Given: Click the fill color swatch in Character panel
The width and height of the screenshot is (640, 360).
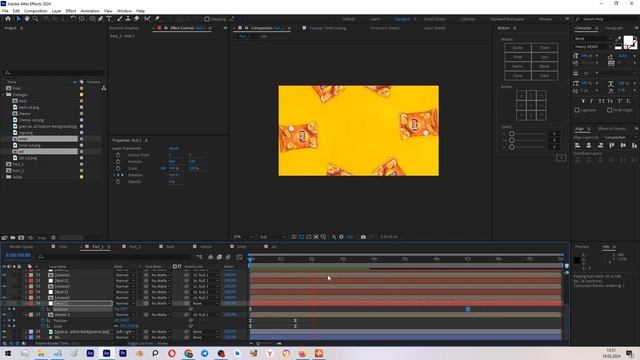Looking at the screenshot, I should tap(629, 40).
